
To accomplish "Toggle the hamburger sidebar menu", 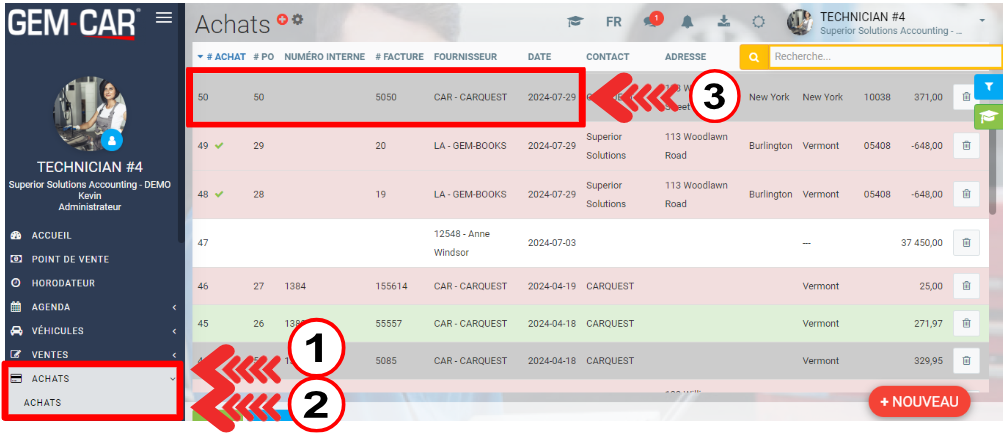I will click(164, 18).
